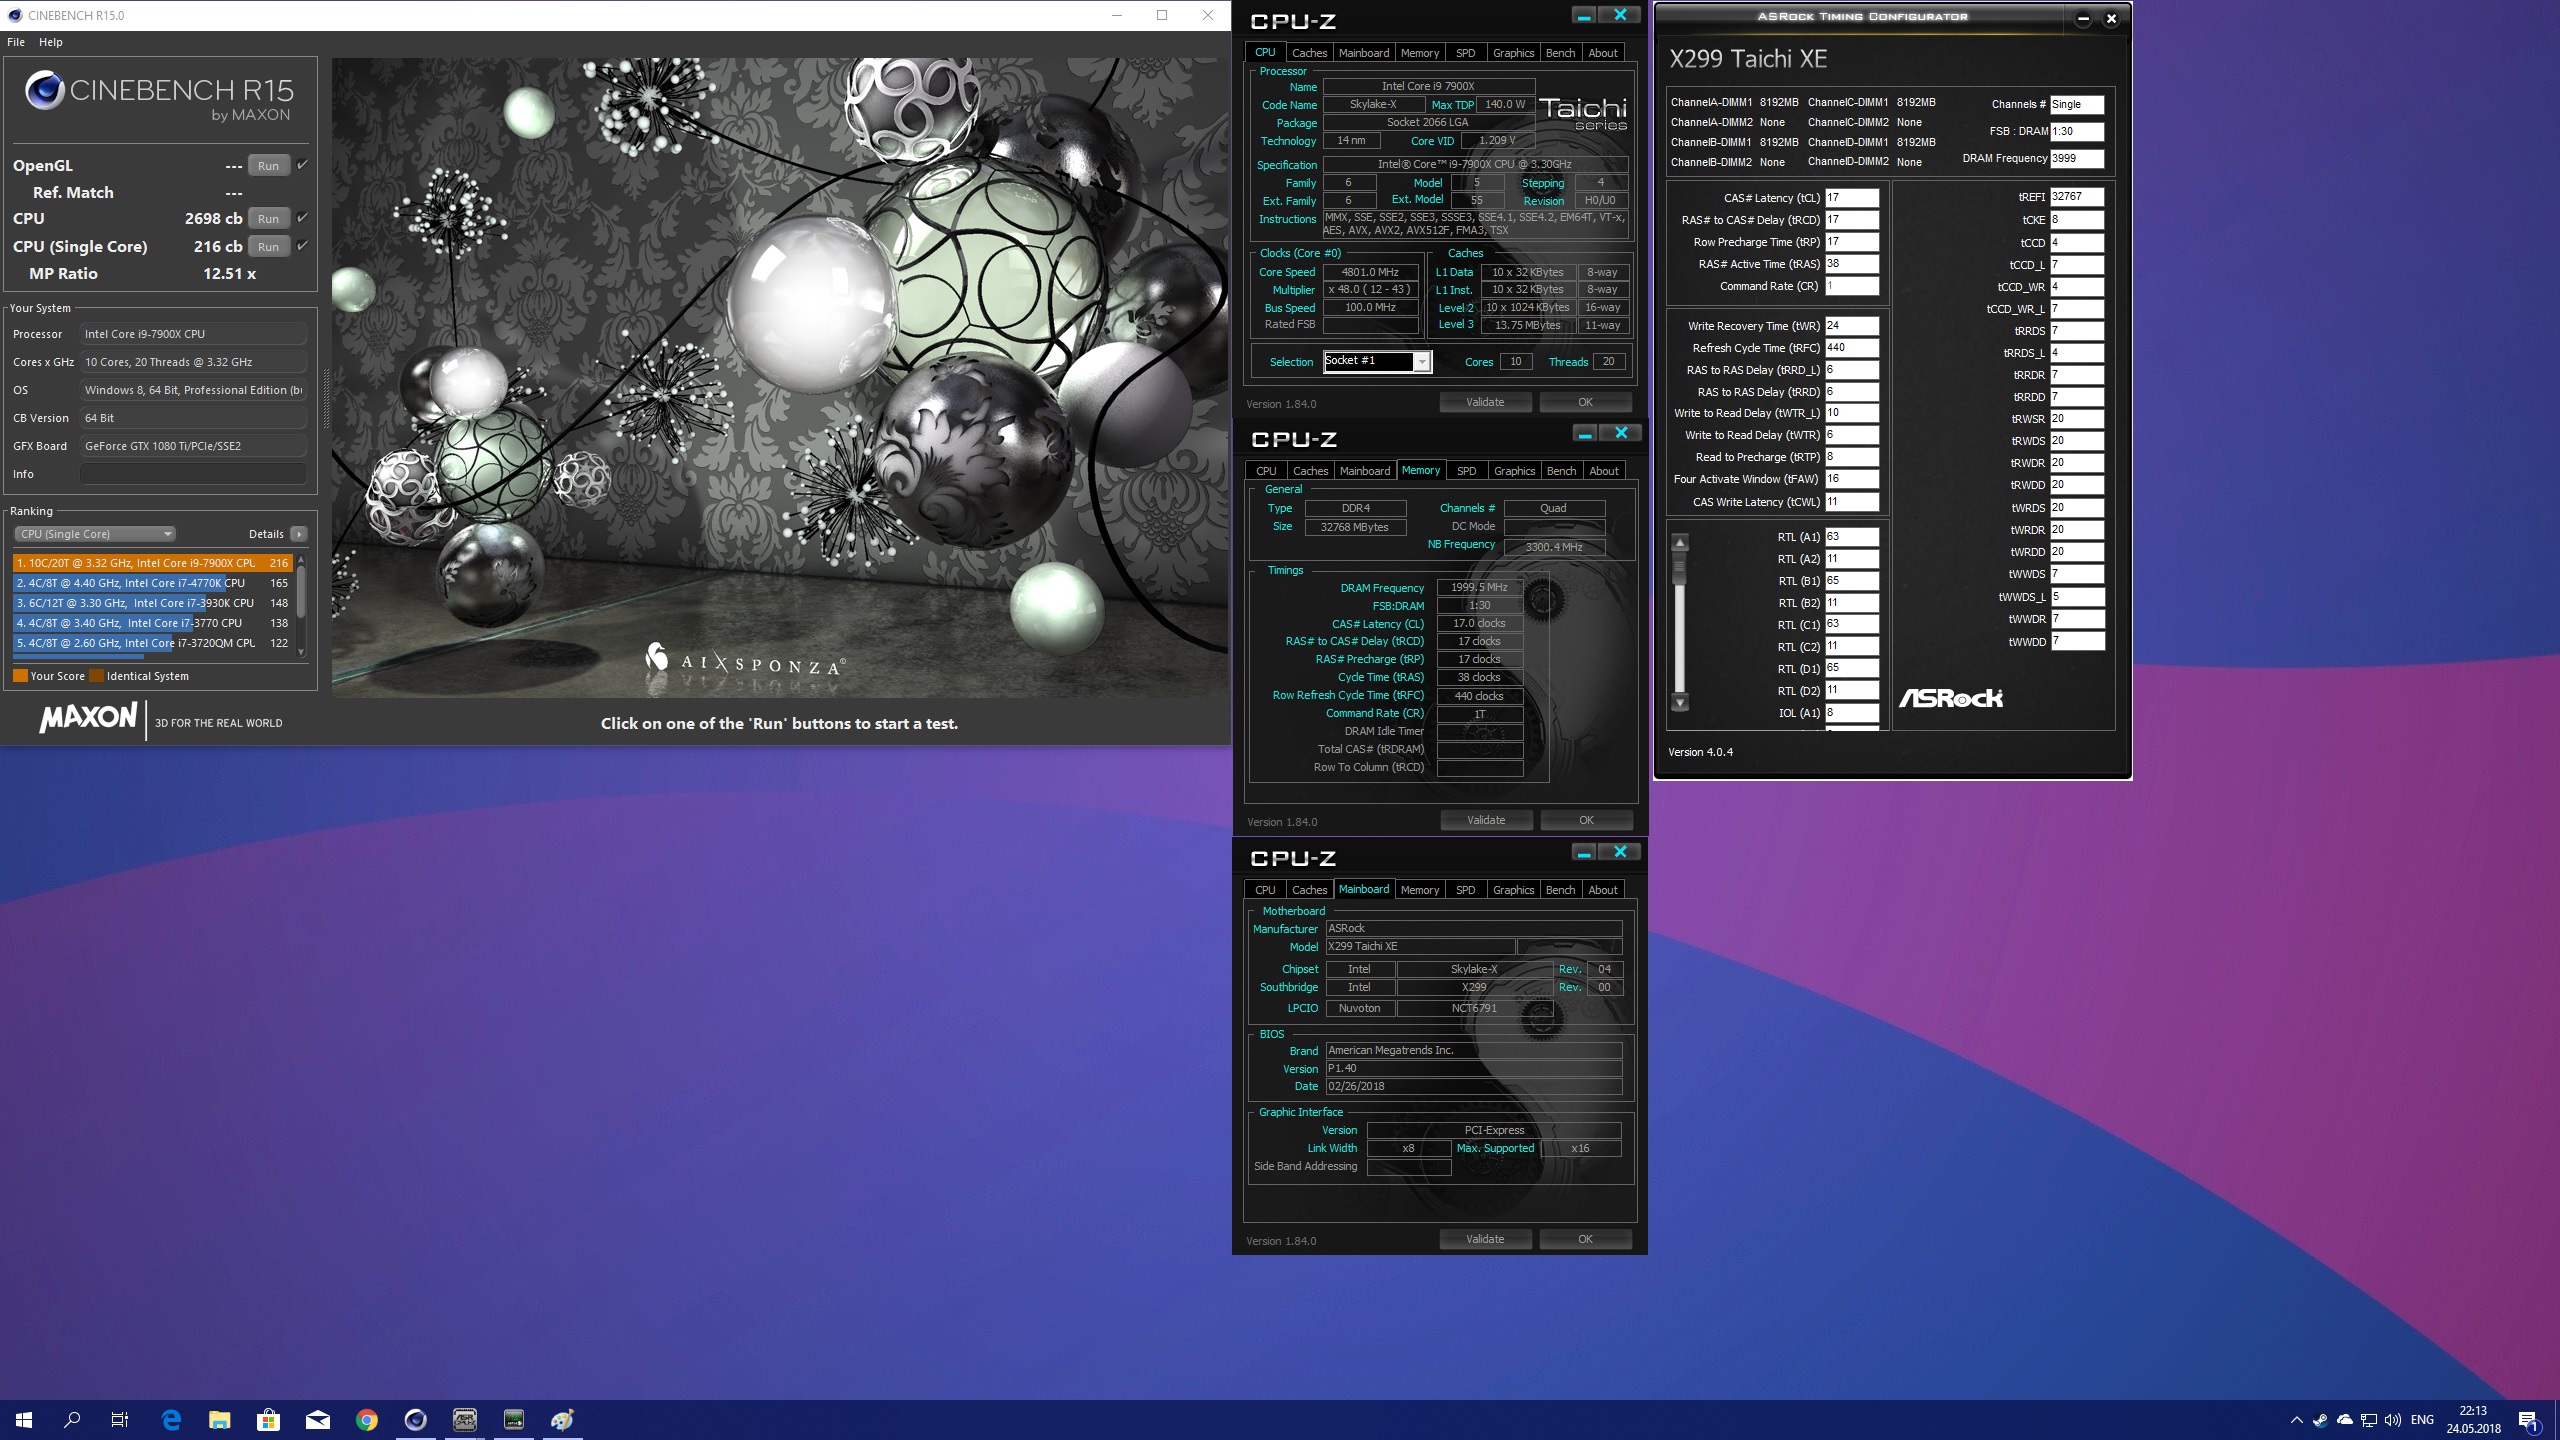Expand the Socket #1 selection dropdown

tap(1421, 362)
